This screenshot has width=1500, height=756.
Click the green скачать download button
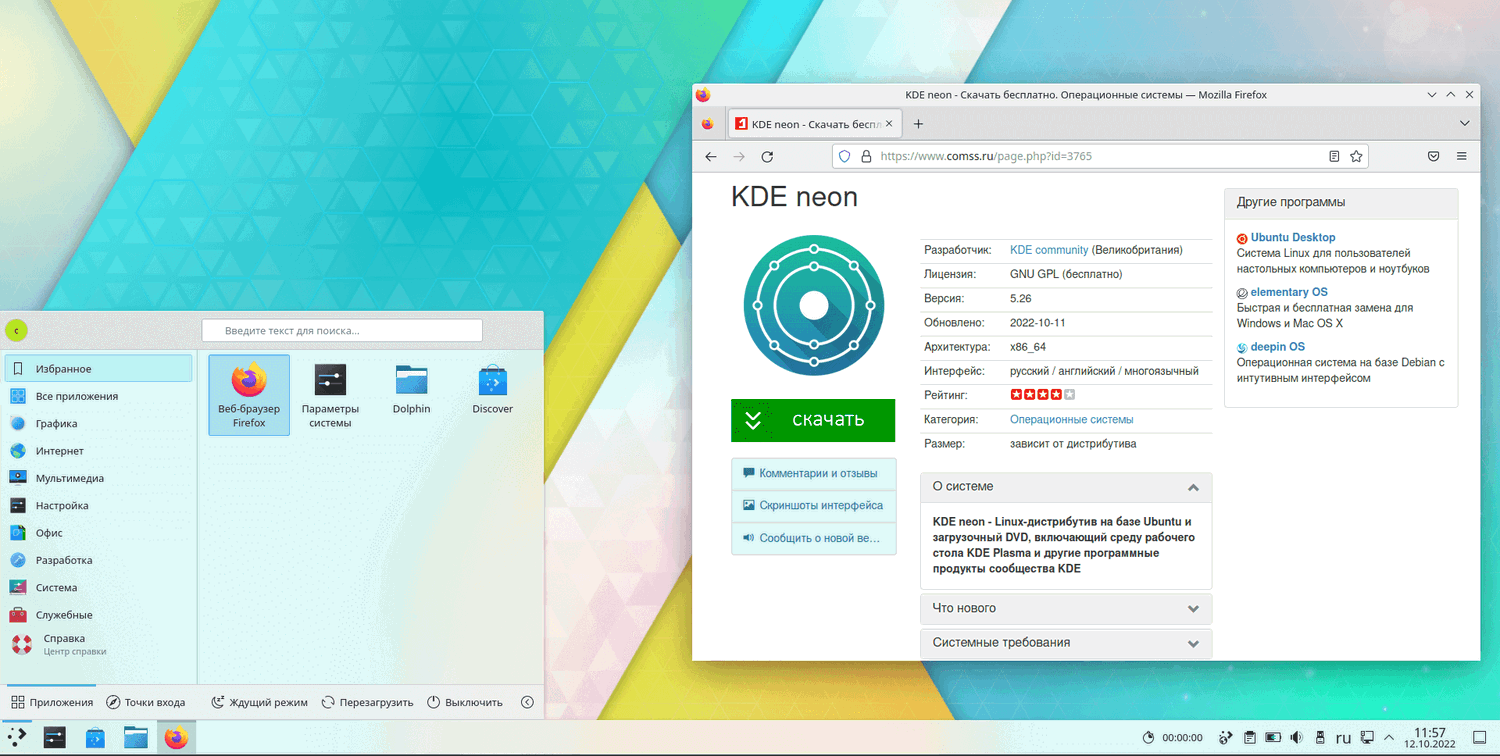(x=813, y=420)
